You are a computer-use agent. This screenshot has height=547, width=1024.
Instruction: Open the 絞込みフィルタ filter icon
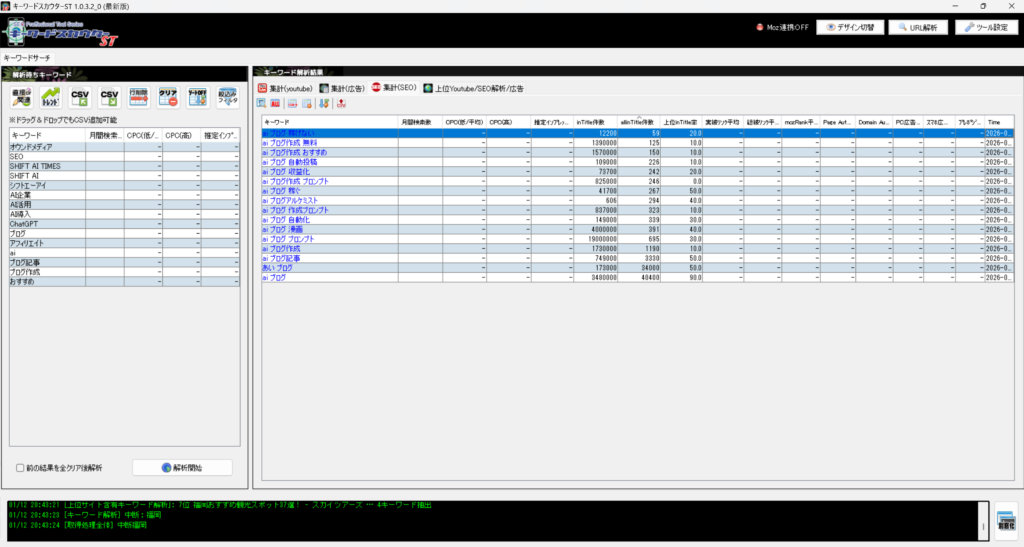point(227,98)
